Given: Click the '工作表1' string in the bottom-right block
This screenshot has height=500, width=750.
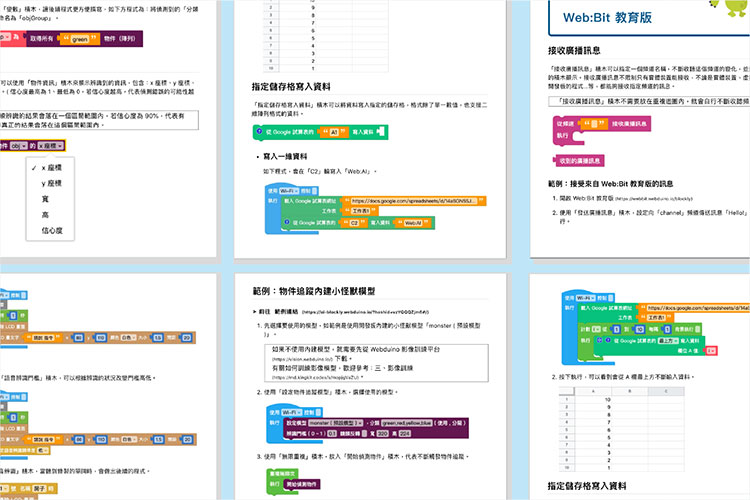Looking at the screenshot, I should pyautogui.click(x=656, y=318).
